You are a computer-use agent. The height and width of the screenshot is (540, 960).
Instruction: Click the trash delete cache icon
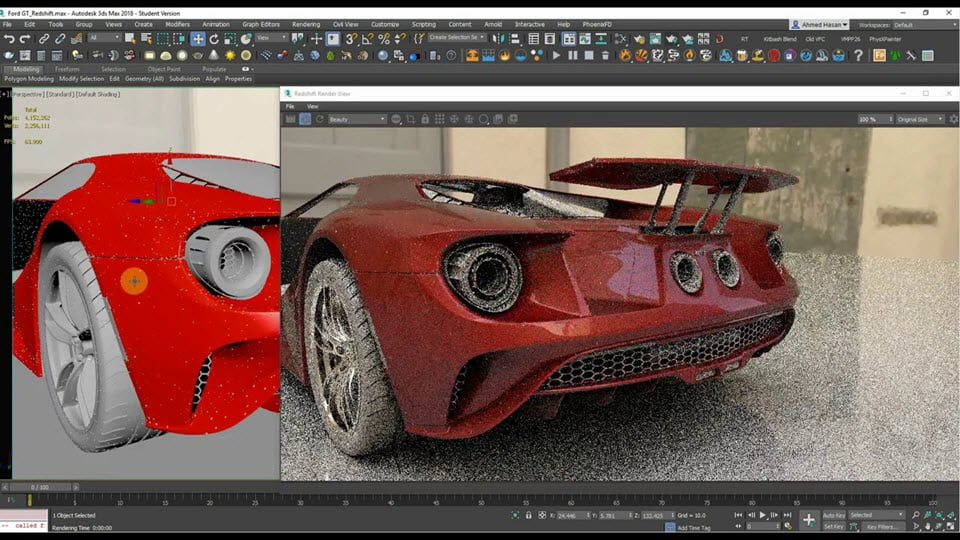(606, 56)
